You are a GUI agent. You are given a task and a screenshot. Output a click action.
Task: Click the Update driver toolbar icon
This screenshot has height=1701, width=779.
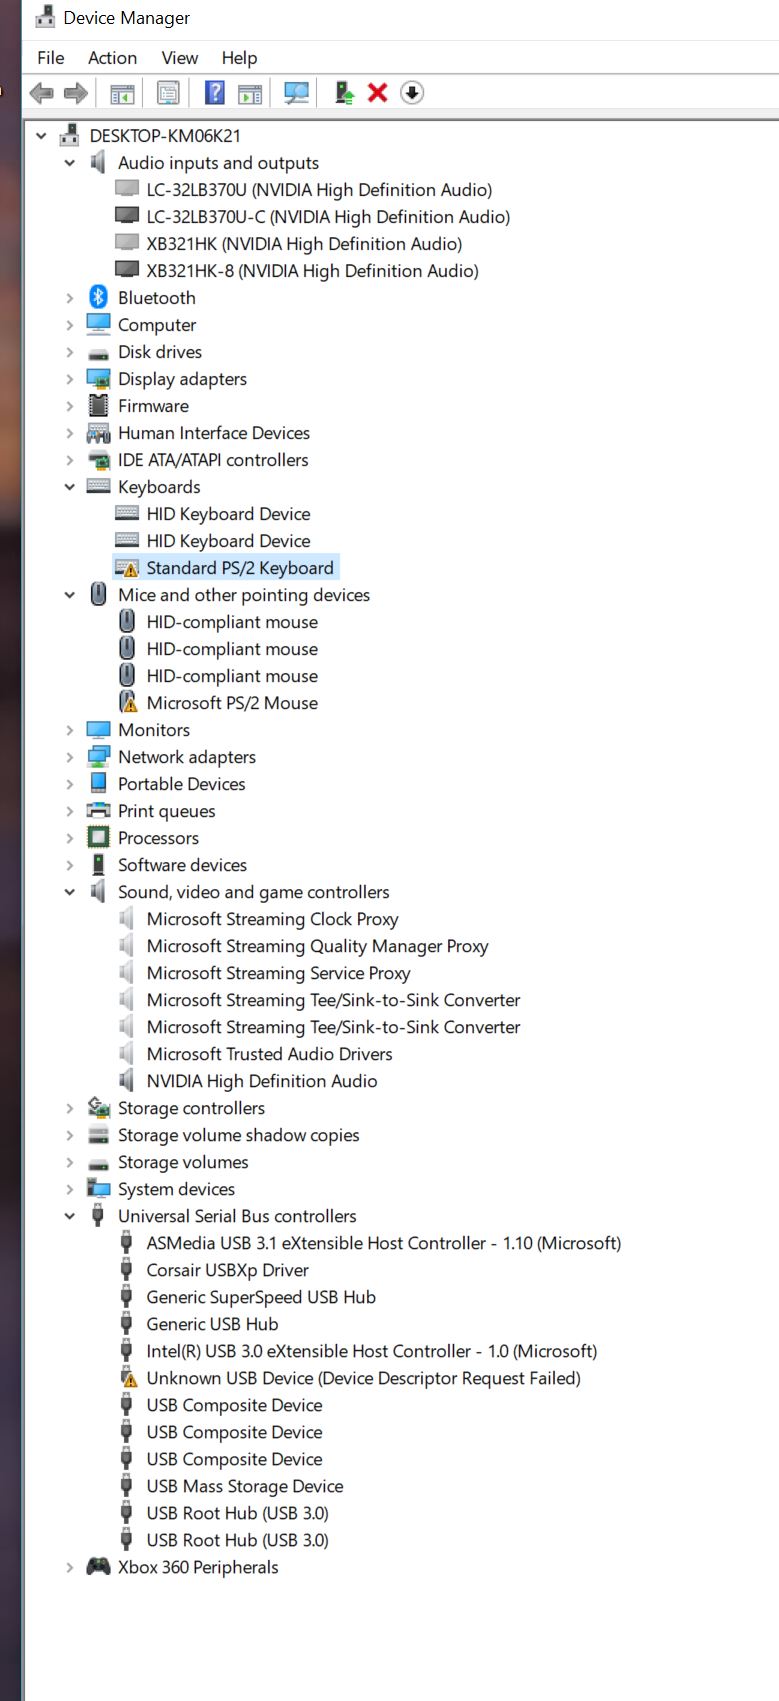pyautogui.click(x=344, y=93)
